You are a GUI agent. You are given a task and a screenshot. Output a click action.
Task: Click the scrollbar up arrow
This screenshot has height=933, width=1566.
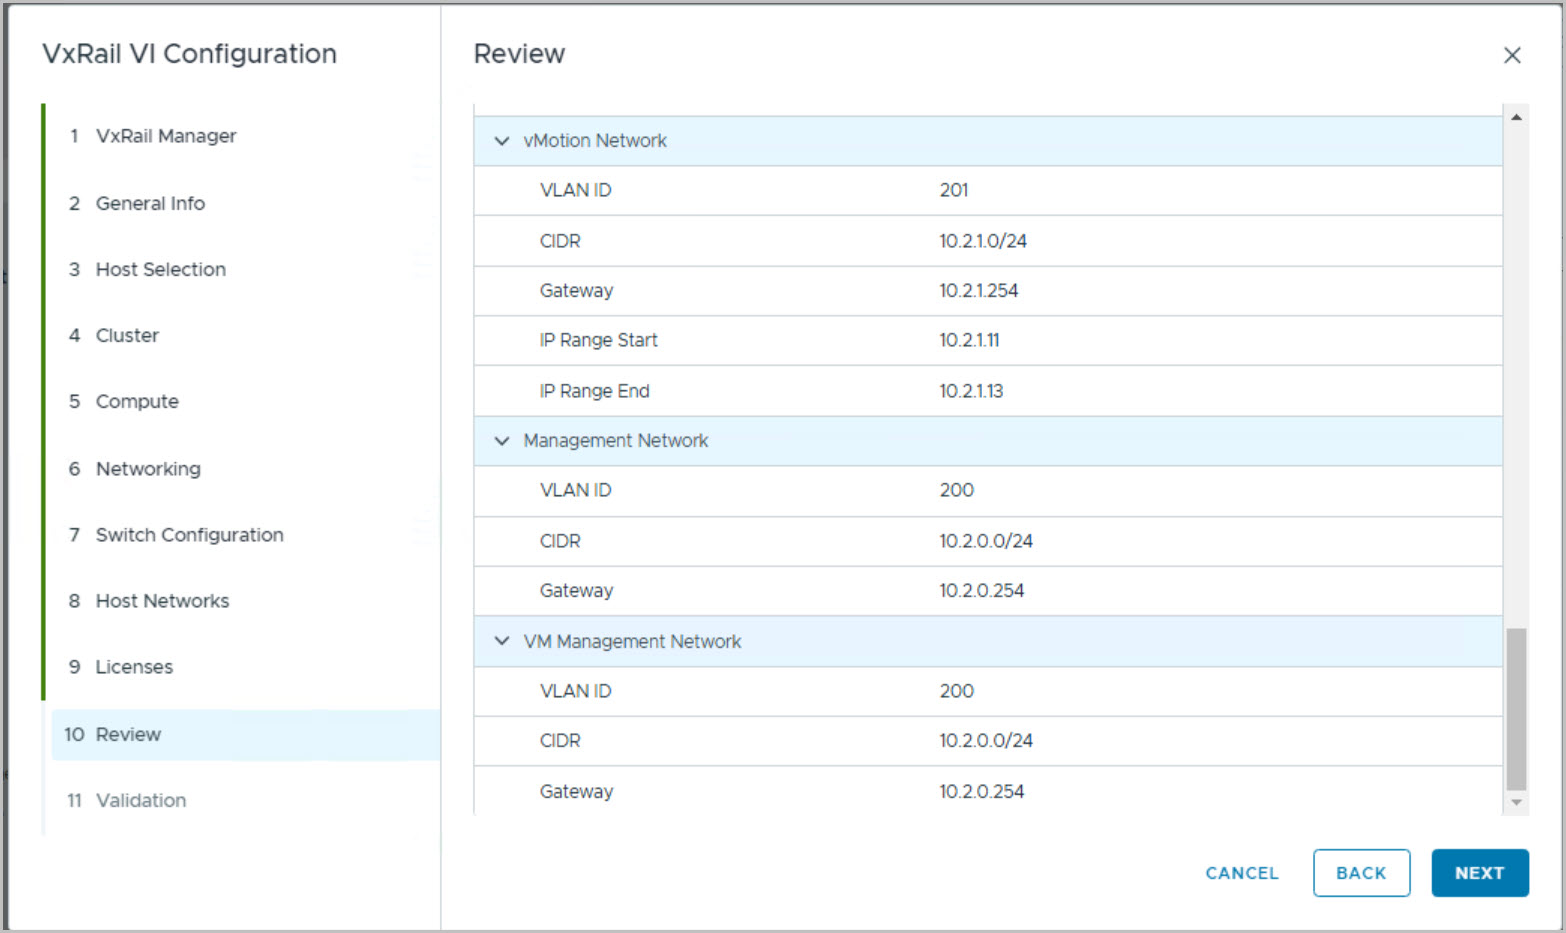pyautogui.click(x=1516, y=117)
